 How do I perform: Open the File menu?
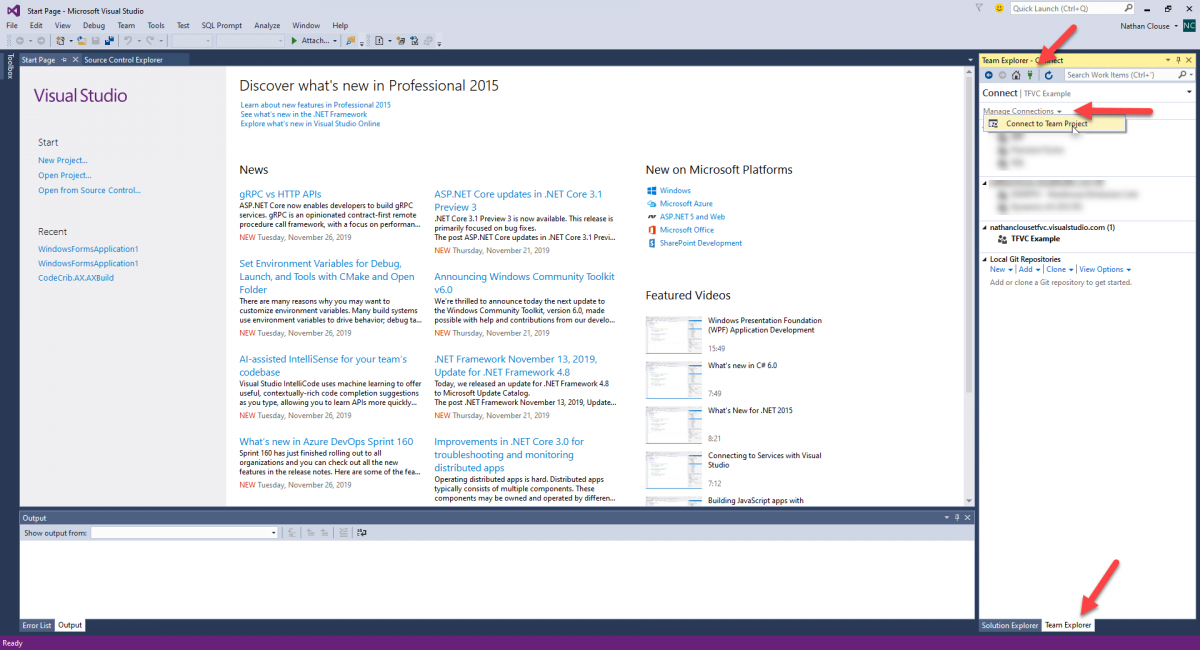(x=11, y=25)
